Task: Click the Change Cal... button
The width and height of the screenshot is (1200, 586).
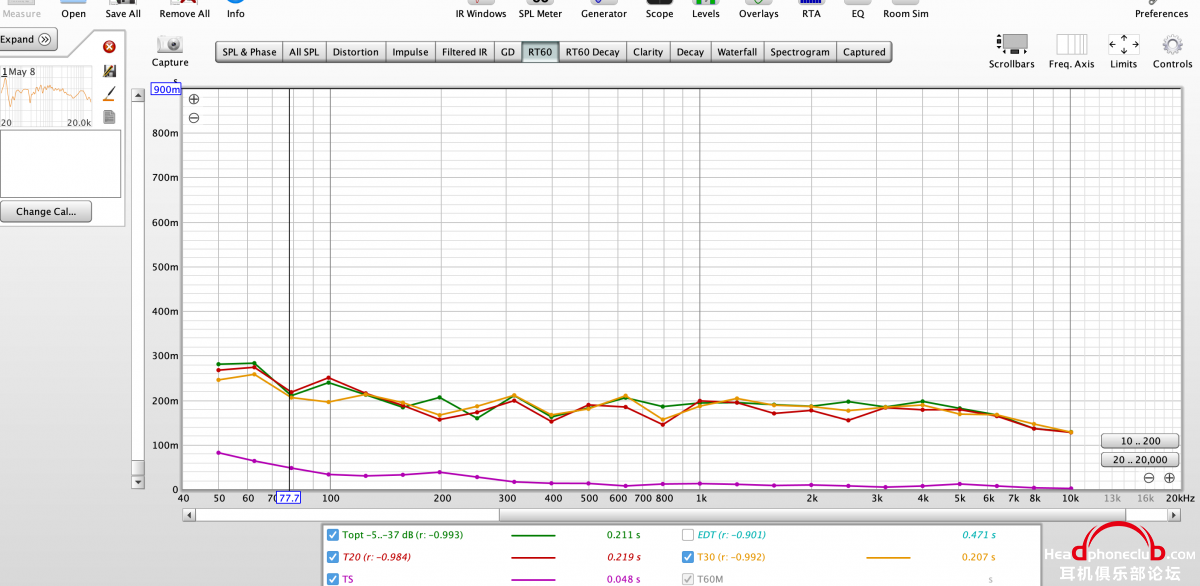Action: coord(46,212)
